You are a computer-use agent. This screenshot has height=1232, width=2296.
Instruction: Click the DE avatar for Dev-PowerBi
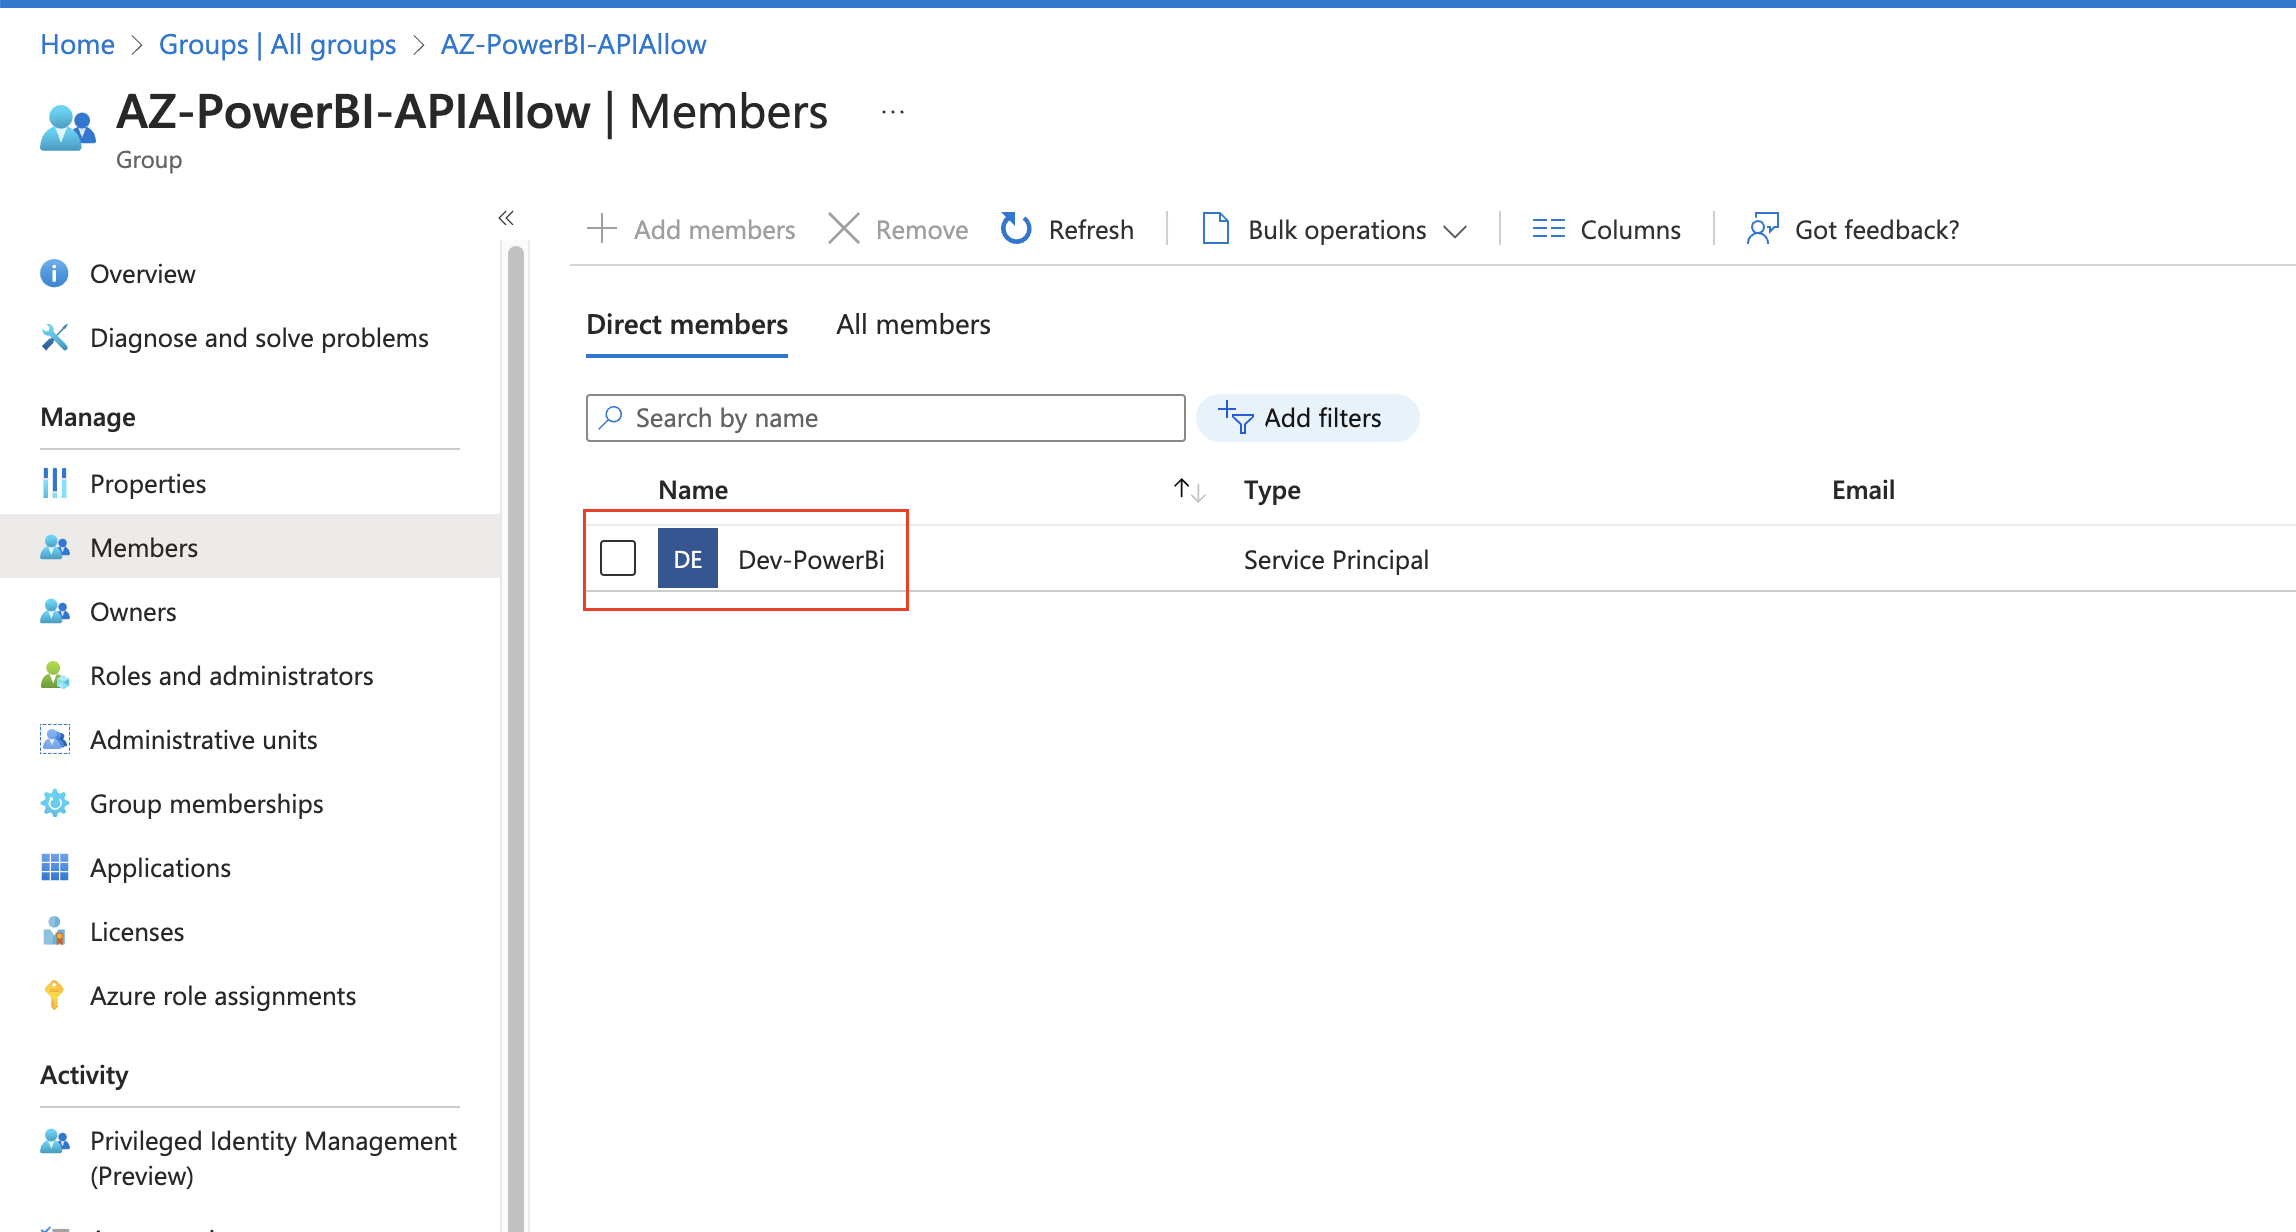[x=687, y=559]
